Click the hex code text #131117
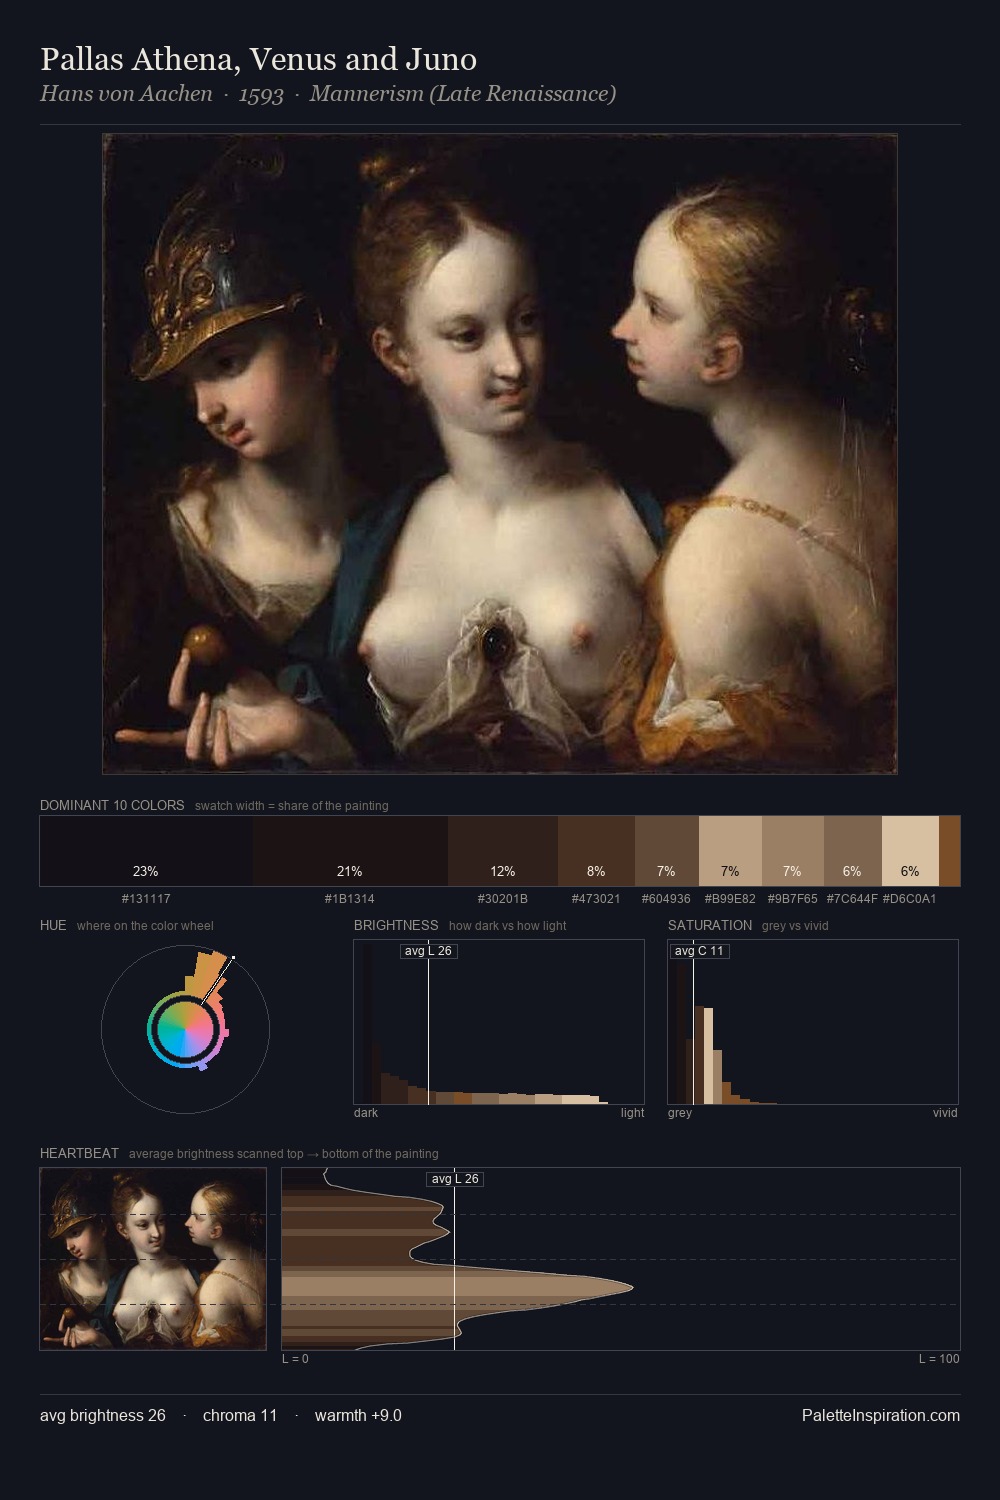The image size is (1000, 1500). coord(146,899)
